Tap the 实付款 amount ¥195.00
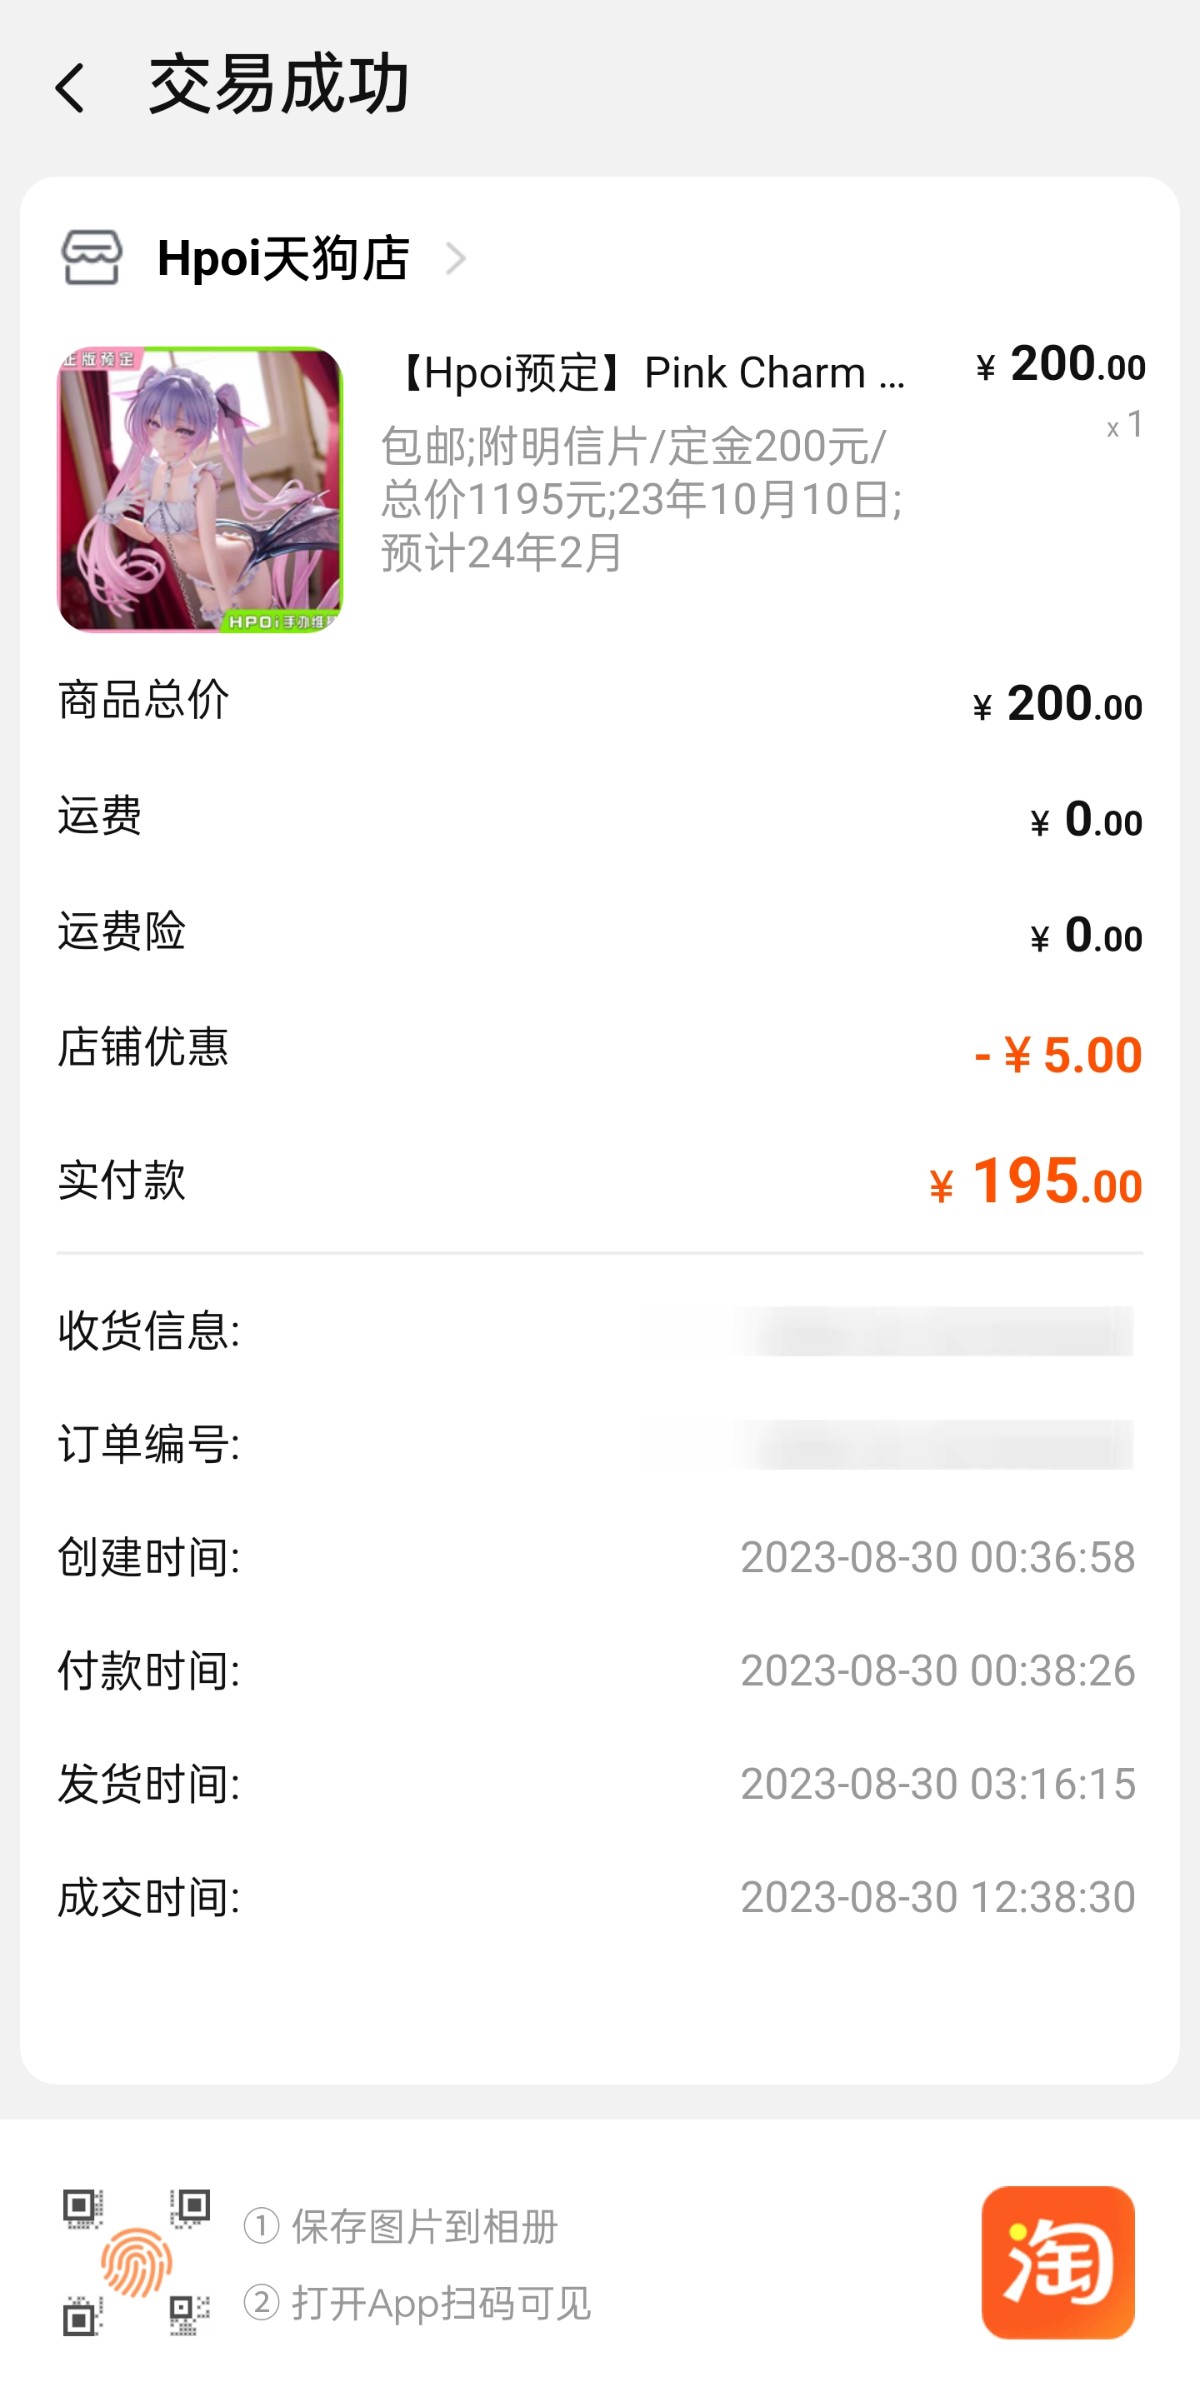This screenshot has width=1200, height=2407. pyautogui.click(x=1036, y=1182)
